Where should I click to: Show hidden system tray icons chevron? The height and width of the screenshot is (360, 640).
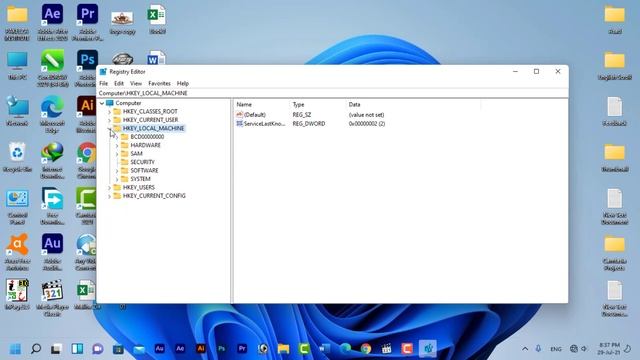[525, 349]
